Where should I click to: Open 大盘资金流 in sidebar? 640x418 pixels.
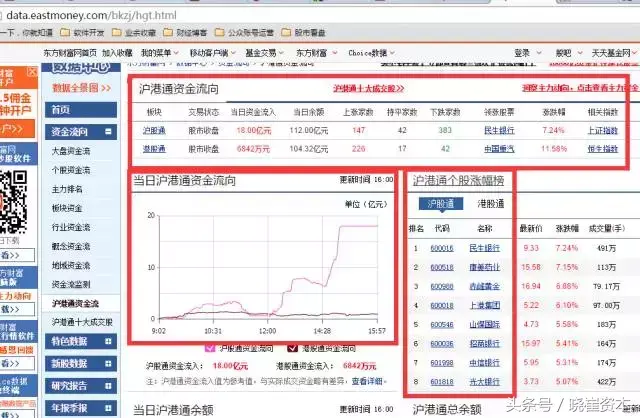(x=71, y=151)
